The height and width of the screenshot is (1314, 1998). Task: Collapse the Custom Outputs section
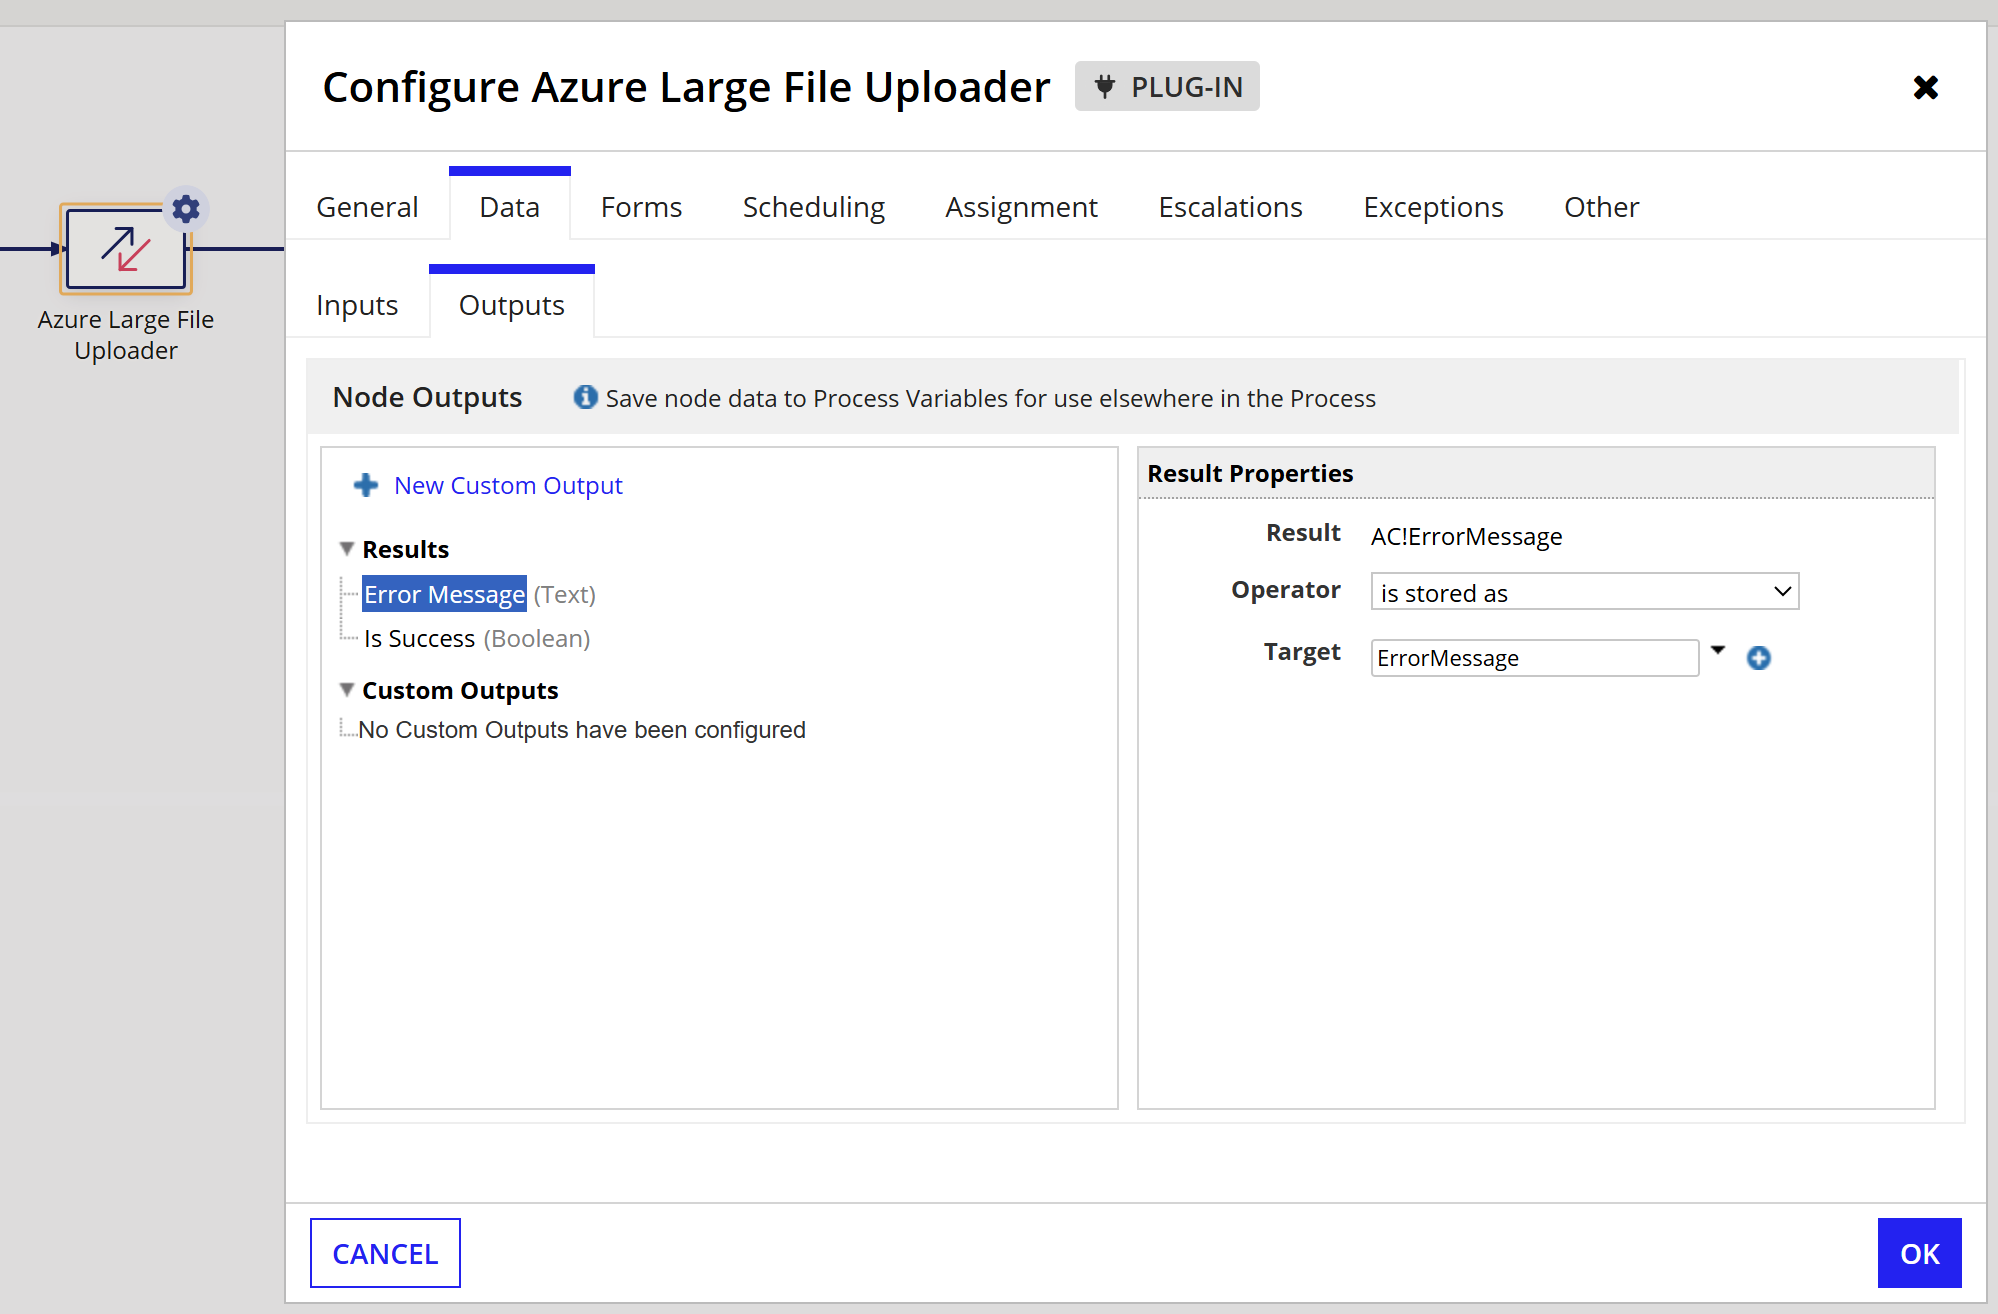point(347,690)
